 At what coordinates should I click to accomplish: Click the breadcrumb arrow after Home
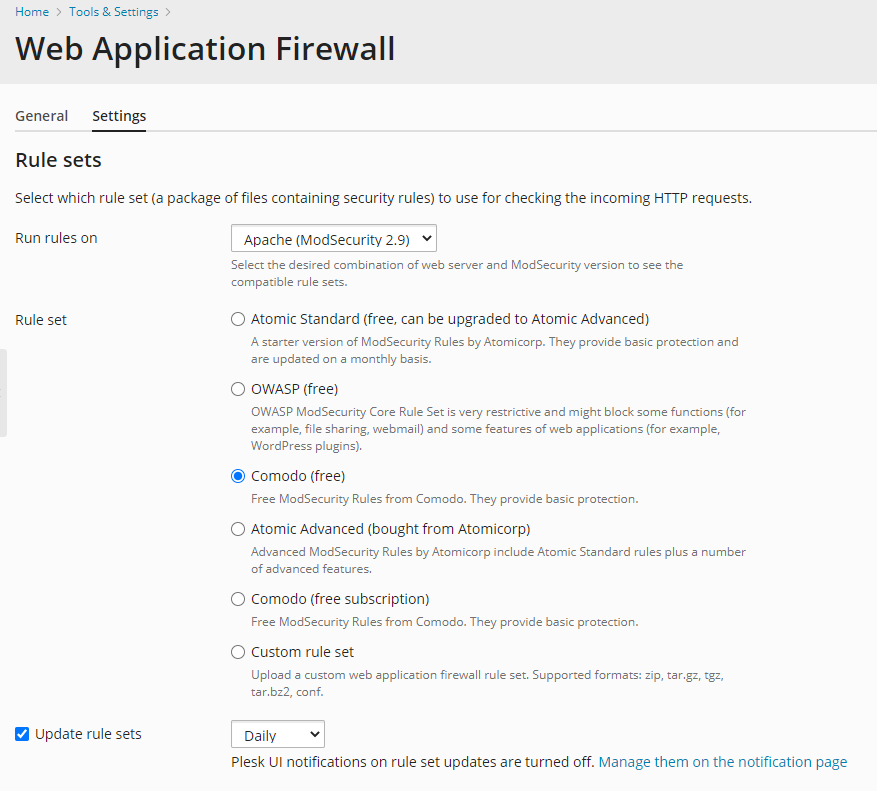click(x=59, y=12)
